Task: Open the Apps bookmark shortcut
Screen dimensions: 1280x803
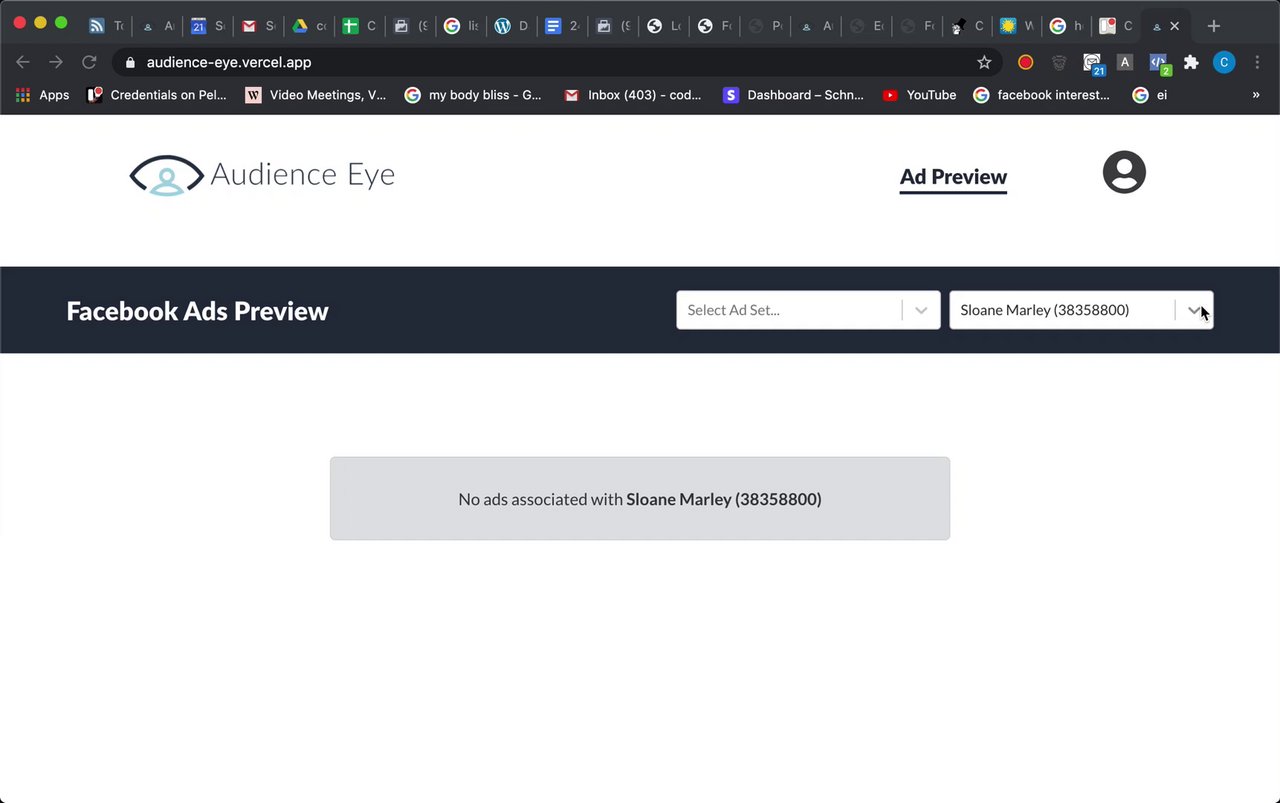Action: (x=42, y=95)
